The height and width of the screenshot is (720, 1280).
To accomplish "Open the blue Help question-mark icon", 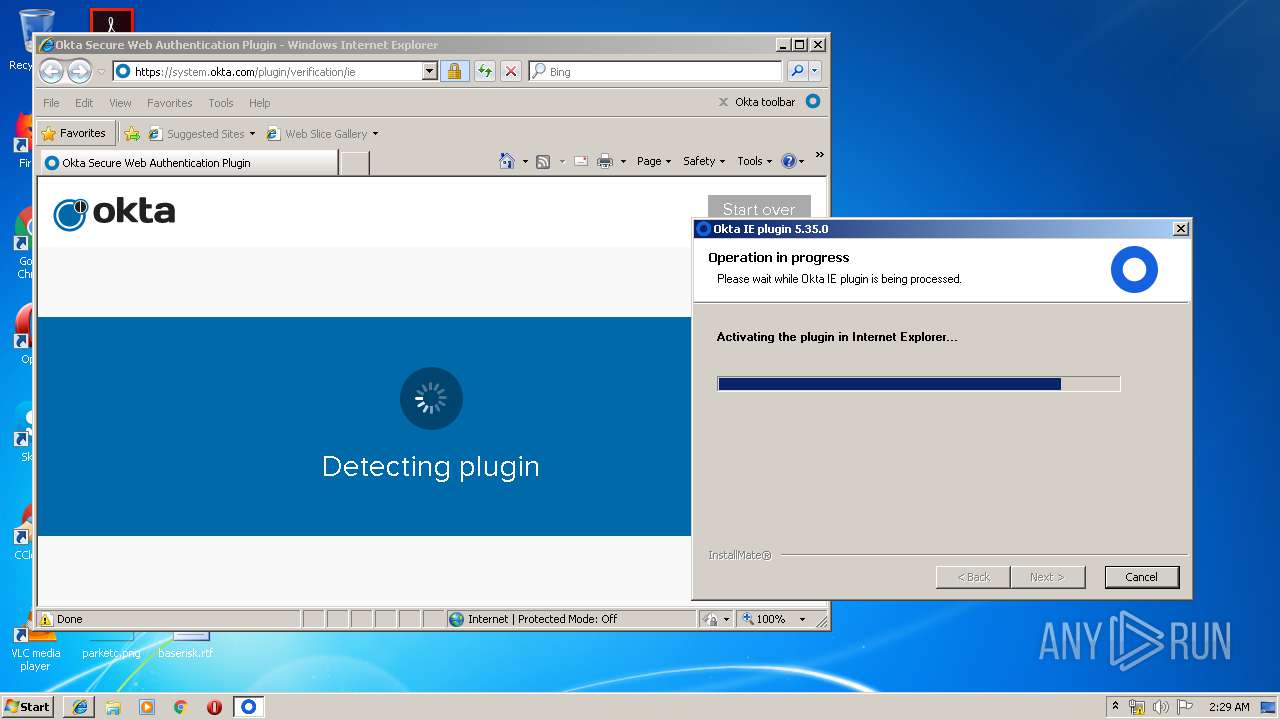I will click(x=788, y=161).
